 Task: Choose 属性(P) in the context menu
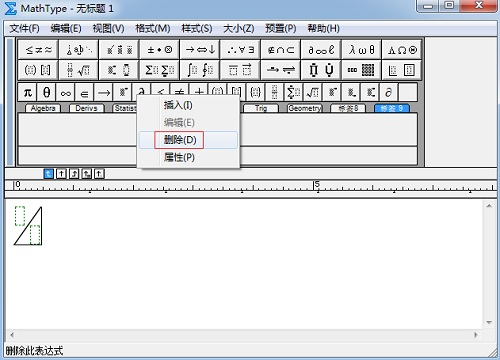pyautogui.click(x=188, y=157)
